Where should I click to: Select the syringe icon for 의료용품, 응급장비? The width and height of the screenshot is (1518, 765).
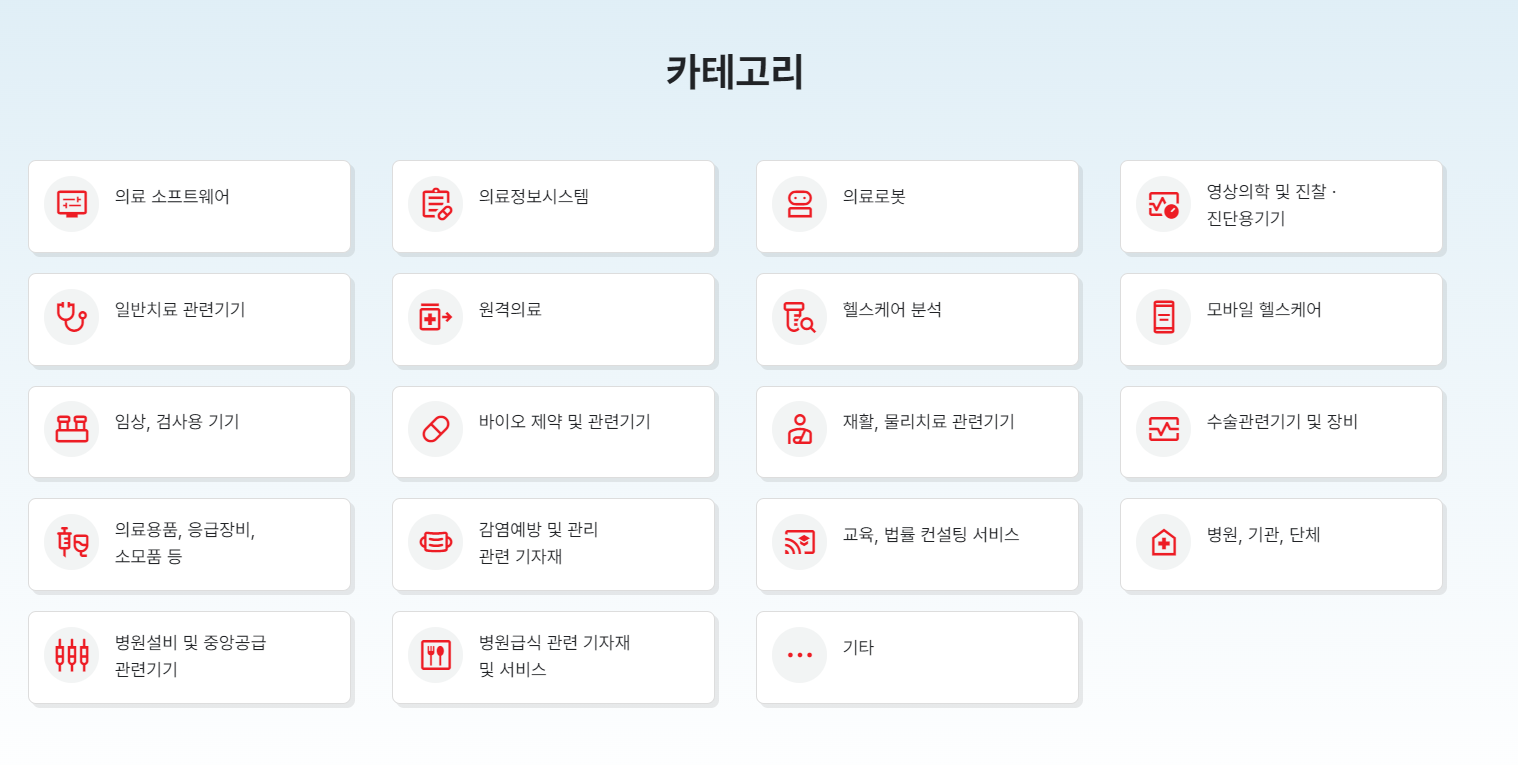(x=72, y=542)
